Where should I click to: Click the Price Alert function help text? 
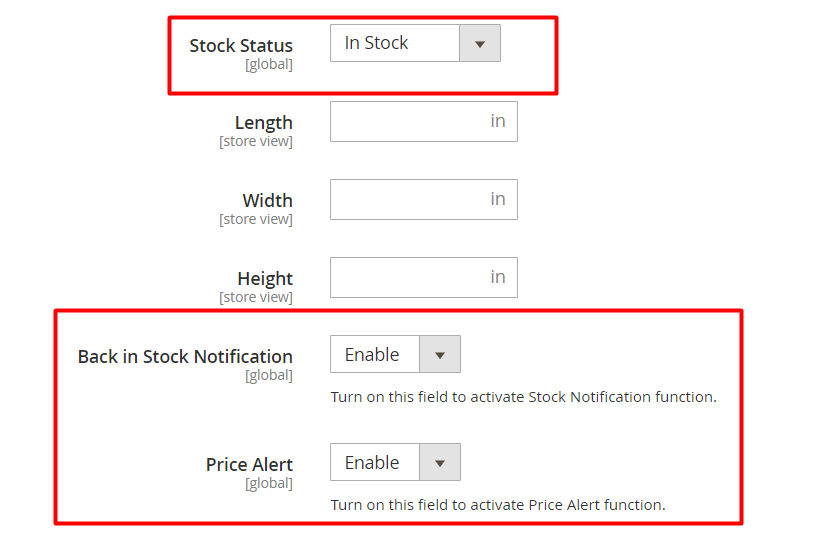click(497, 505)
